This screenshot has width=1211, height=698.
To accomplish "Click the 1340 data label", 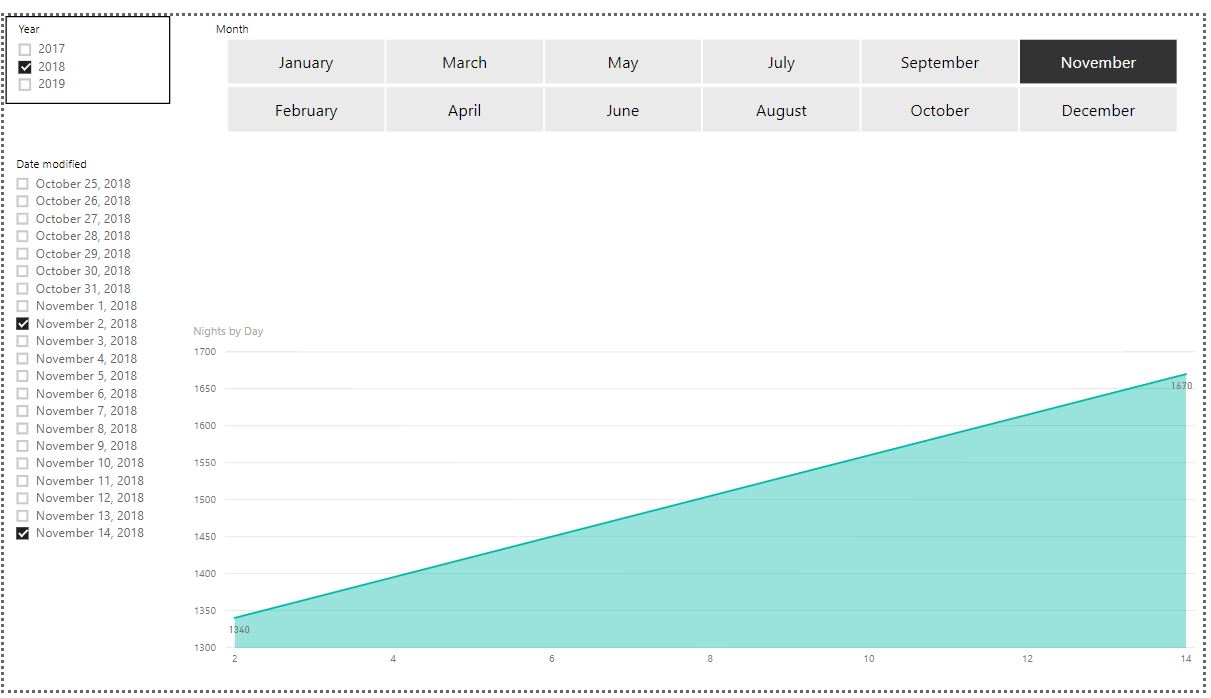I will pos(239,630).
